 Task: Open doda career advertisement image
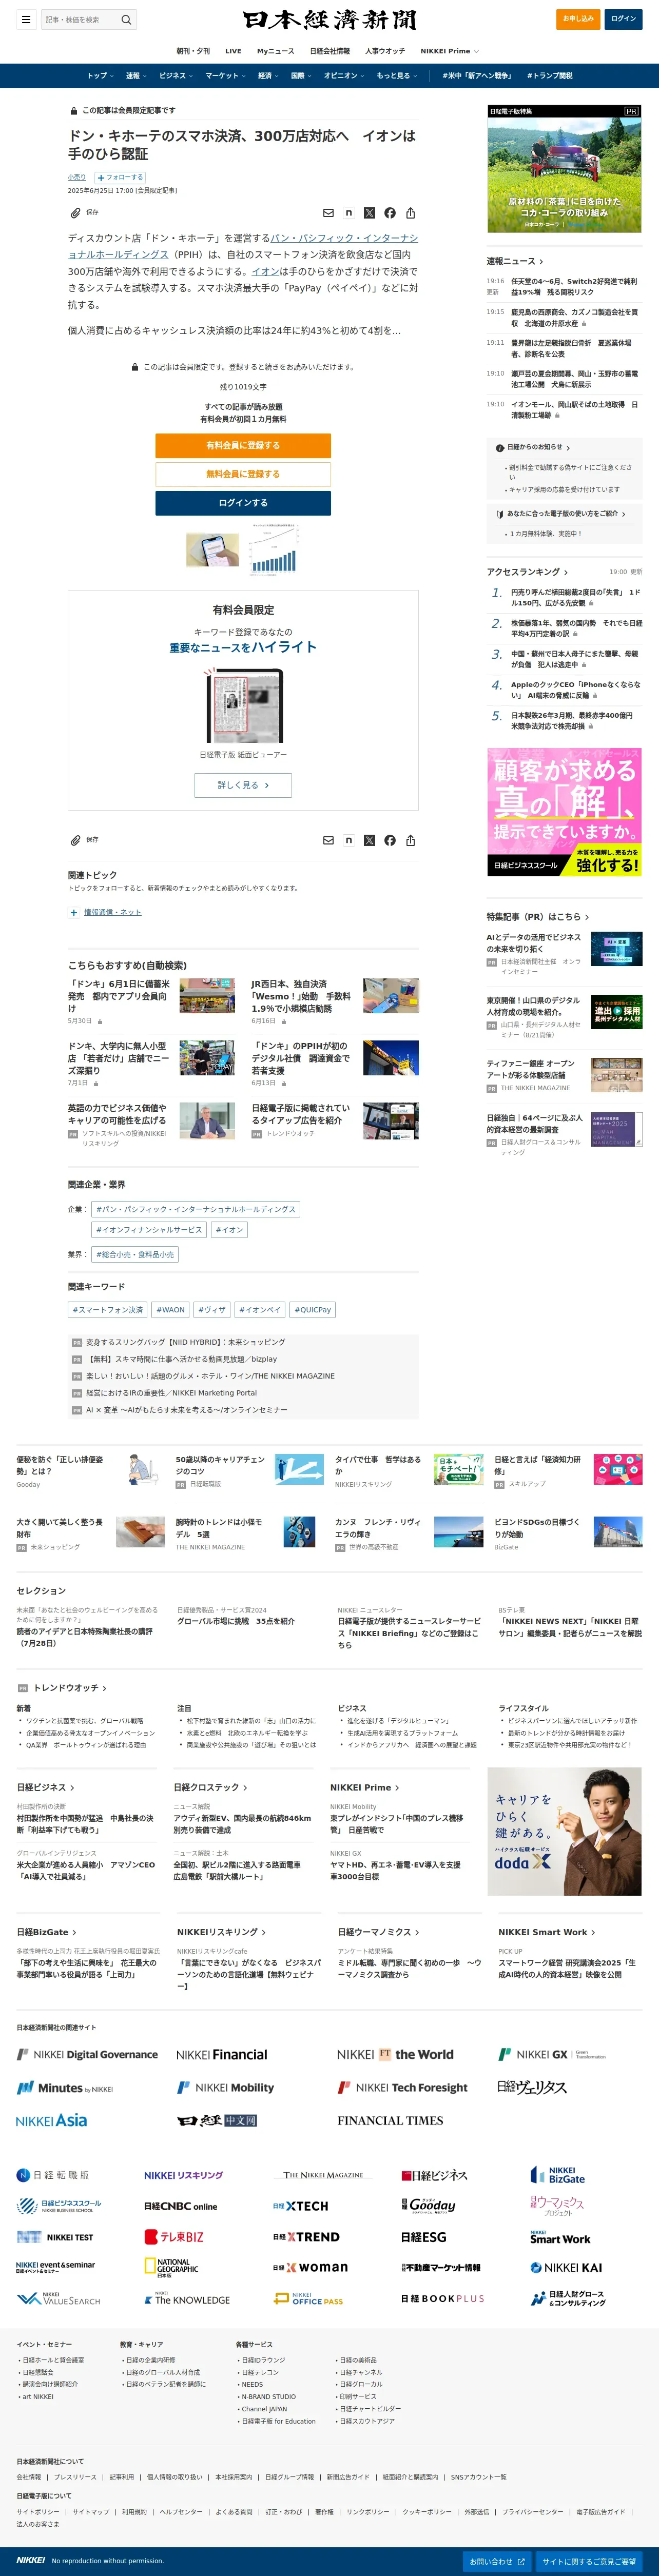564,1831
